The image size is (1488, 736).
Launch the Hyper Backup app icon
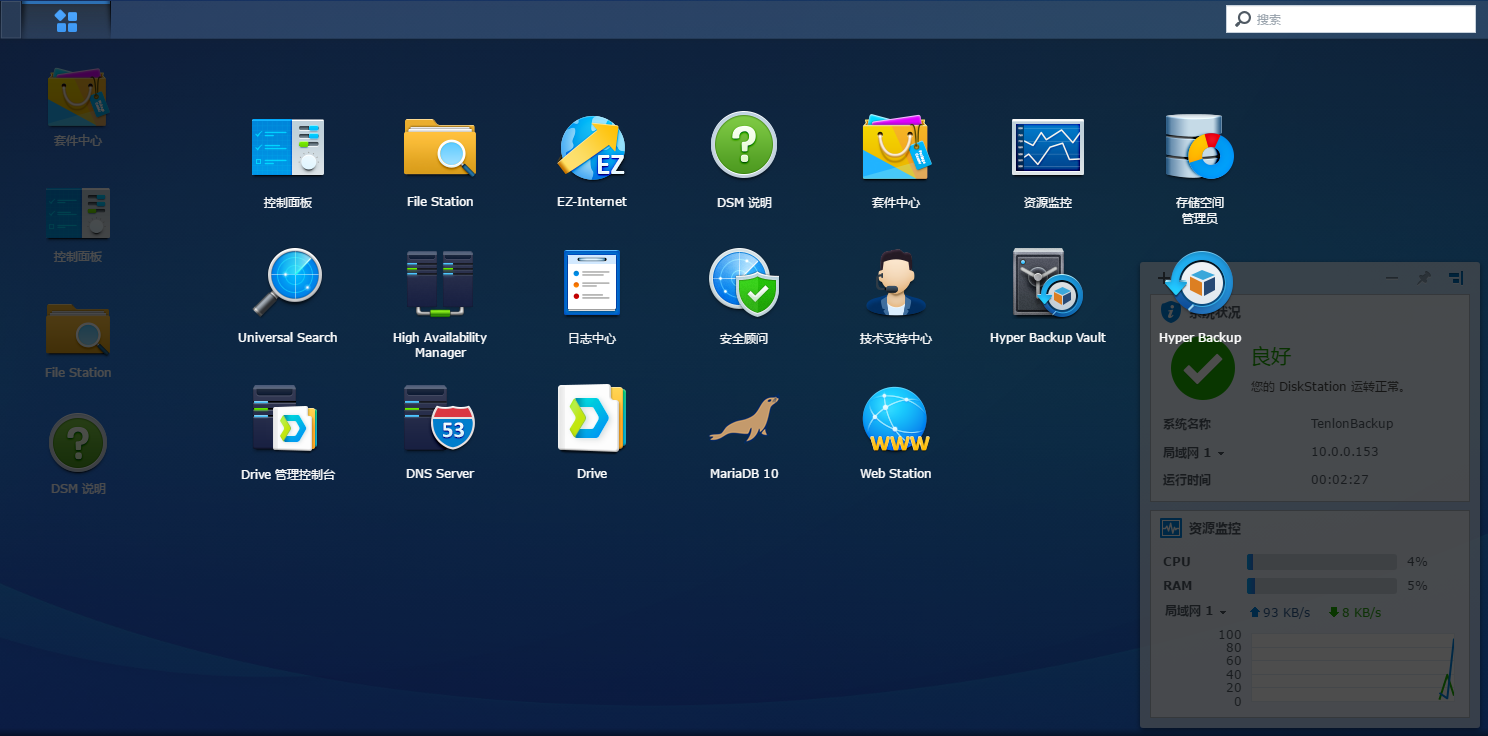(x=1200, y=284)
